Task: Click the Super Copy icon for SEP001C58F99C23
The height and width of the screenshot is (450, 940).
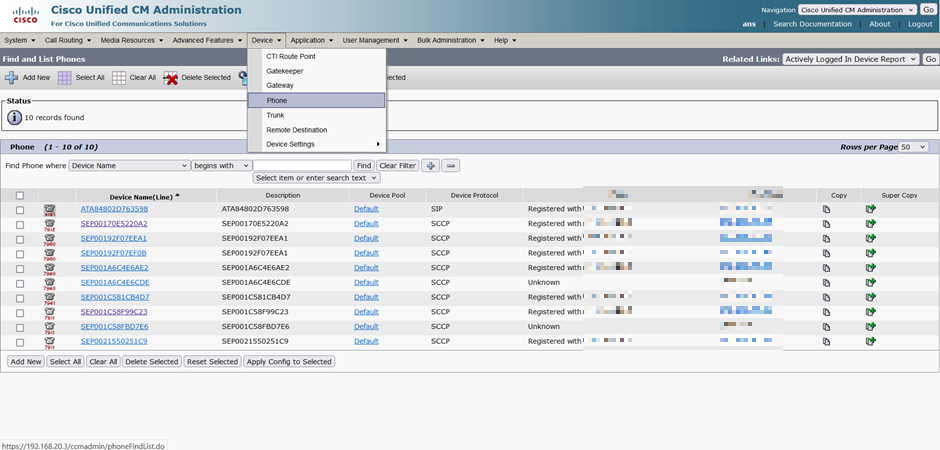Action: (x=870, y=312)
